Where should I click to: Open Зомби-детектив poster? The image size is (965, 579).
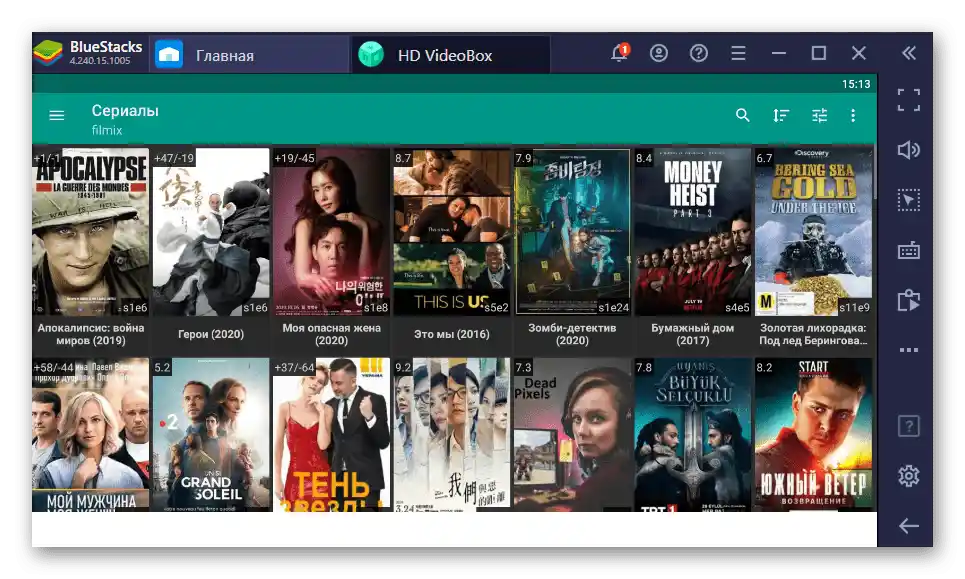(x=572, y=232)
